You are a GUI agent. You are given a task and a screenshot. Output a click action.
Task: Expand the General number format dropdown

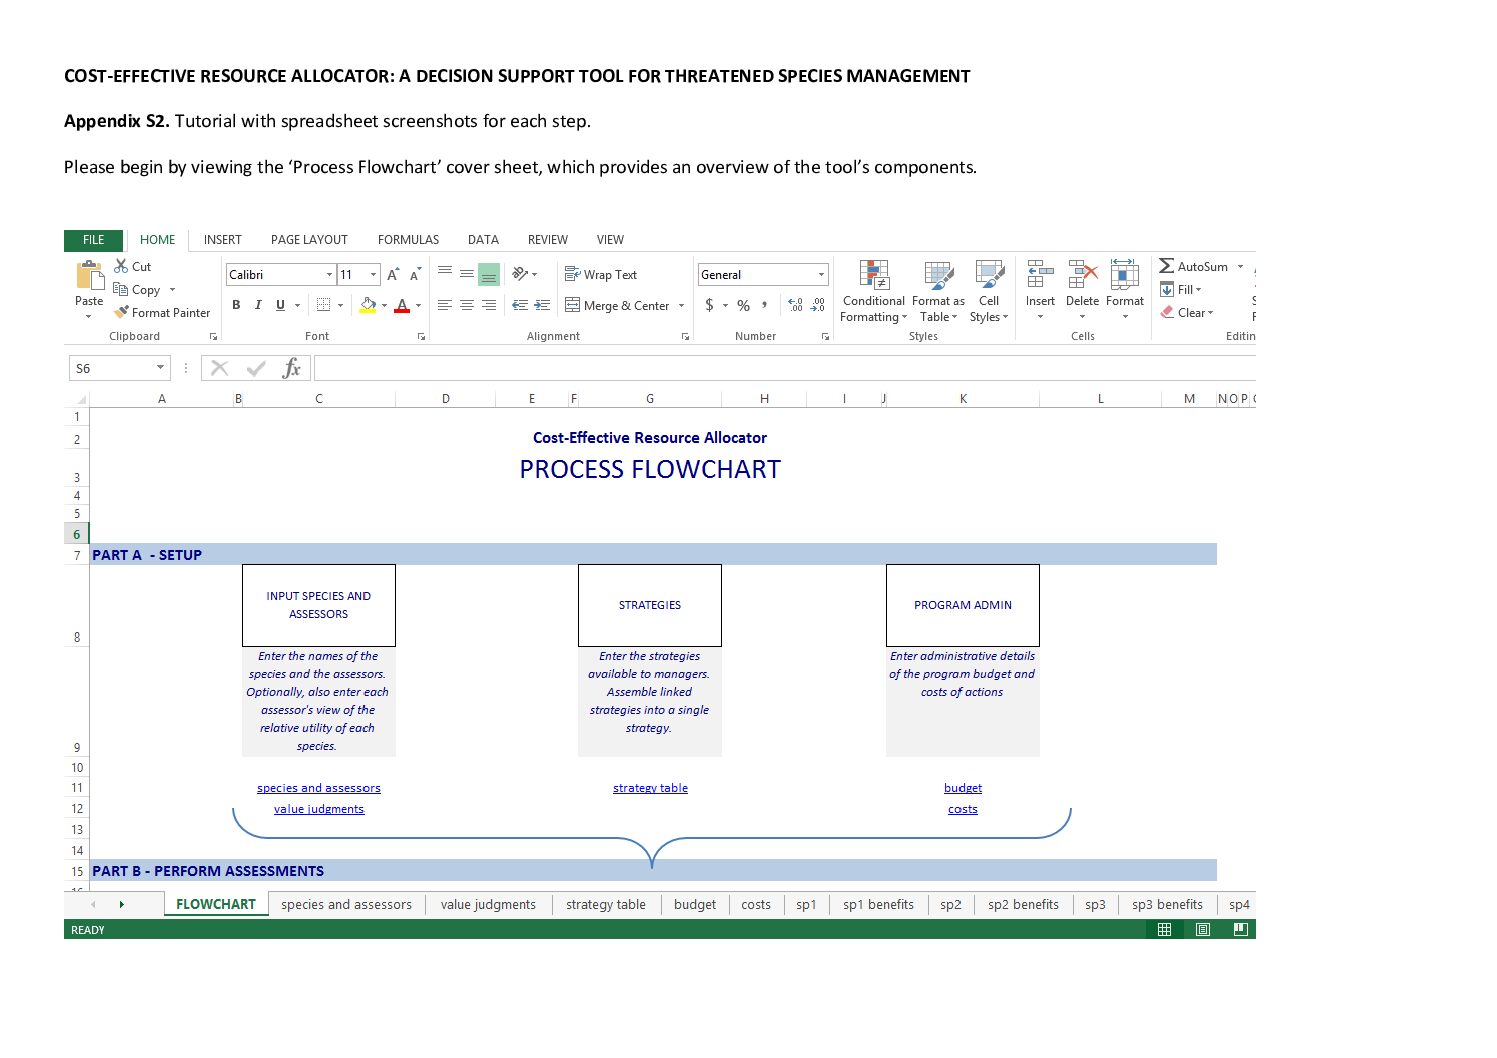821,275
